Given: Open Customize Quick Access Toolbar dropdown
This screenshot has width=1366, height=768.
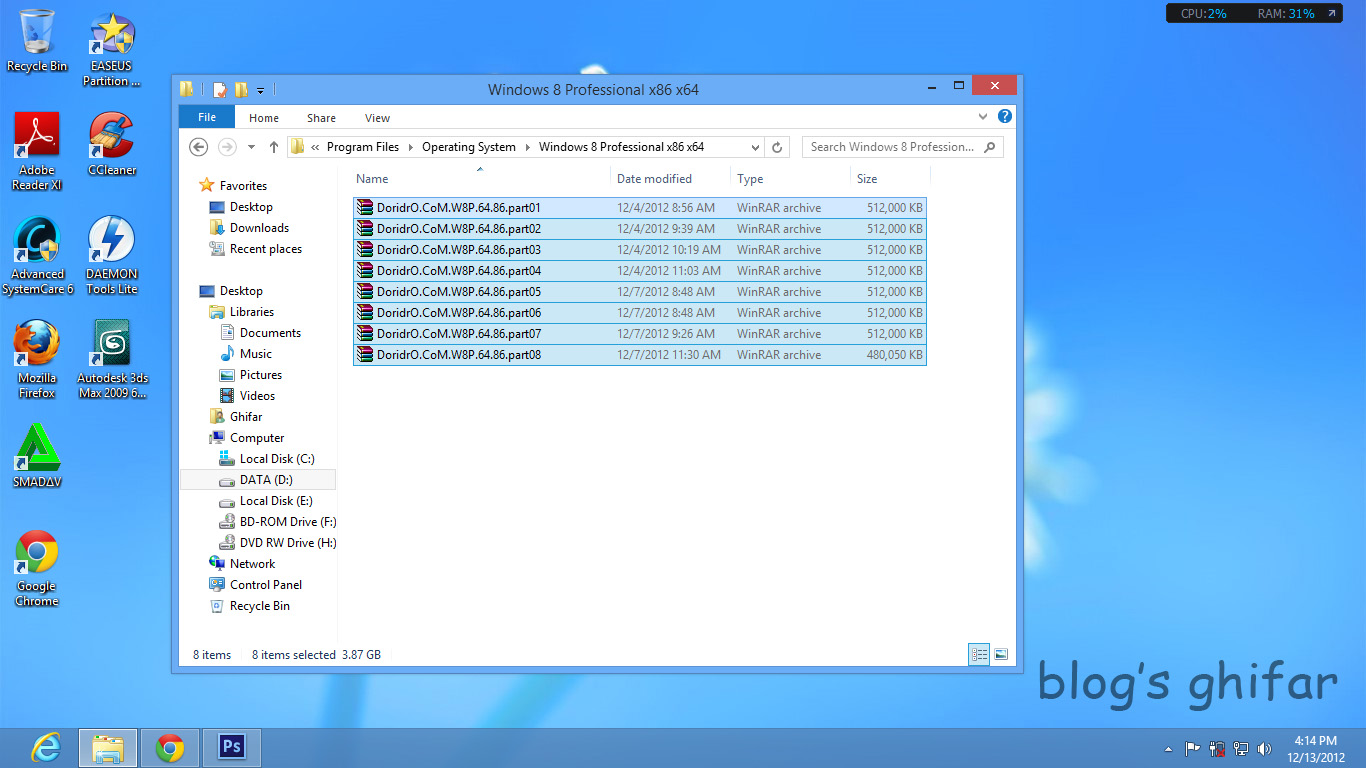Looking at the screenshot, I should pyautogui.click(x=261, y=90).
